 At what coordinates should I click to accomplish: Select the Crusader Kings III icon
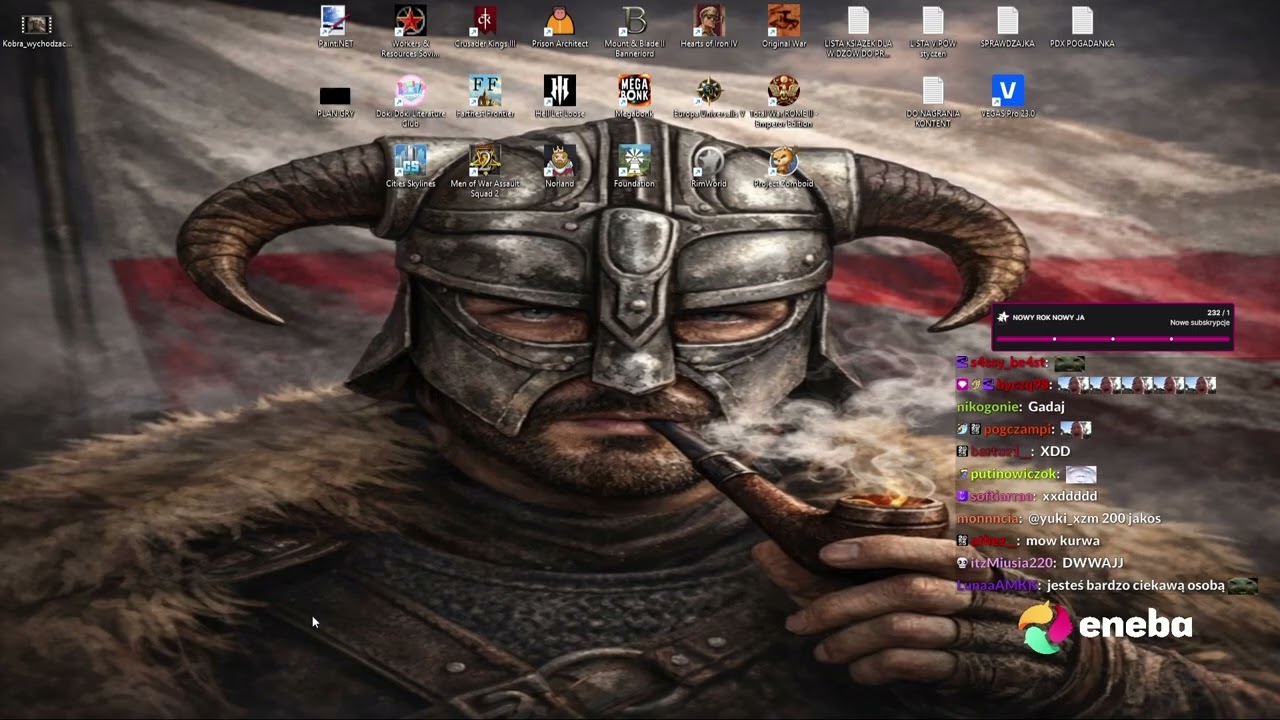click(485, 26)
